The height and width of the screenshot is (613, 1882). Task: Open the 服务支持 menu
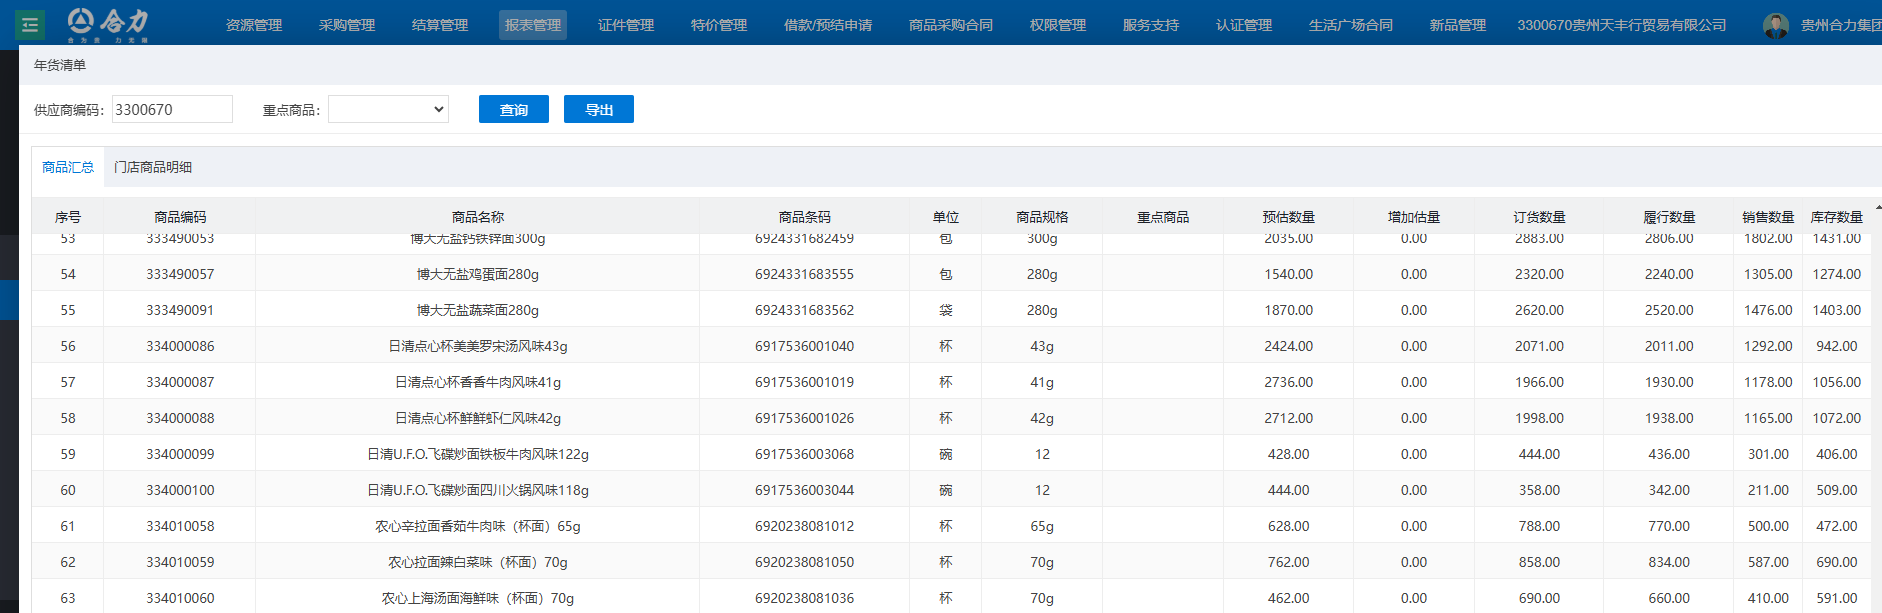pos(1150,25)
